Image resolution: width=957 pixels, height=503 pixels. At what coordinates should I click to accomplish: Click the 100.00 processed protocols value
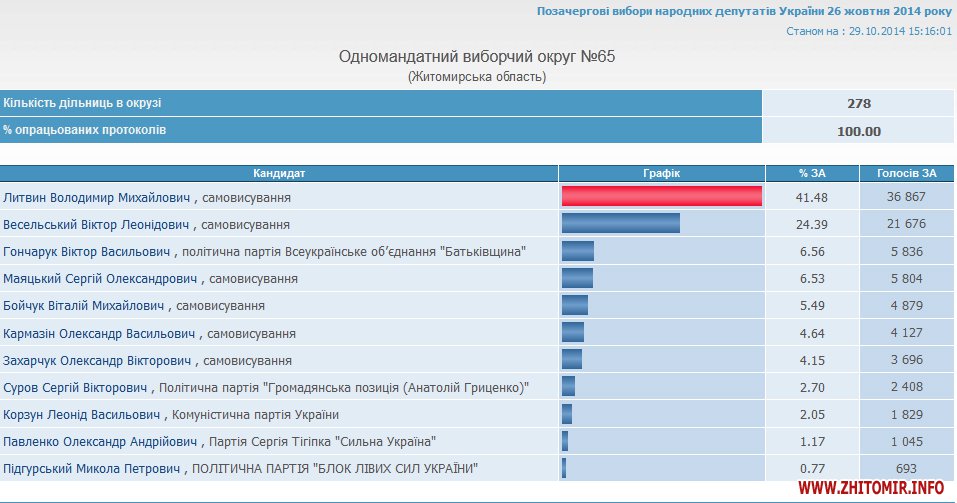click(858, 131)
